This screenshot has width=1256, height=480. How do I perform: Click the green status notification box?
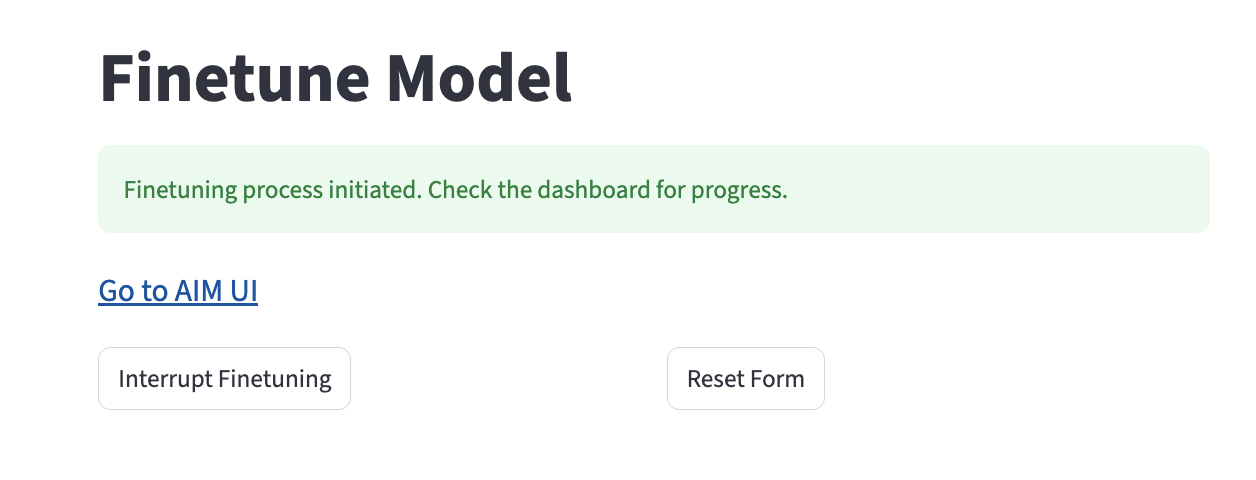pos(653,190)
